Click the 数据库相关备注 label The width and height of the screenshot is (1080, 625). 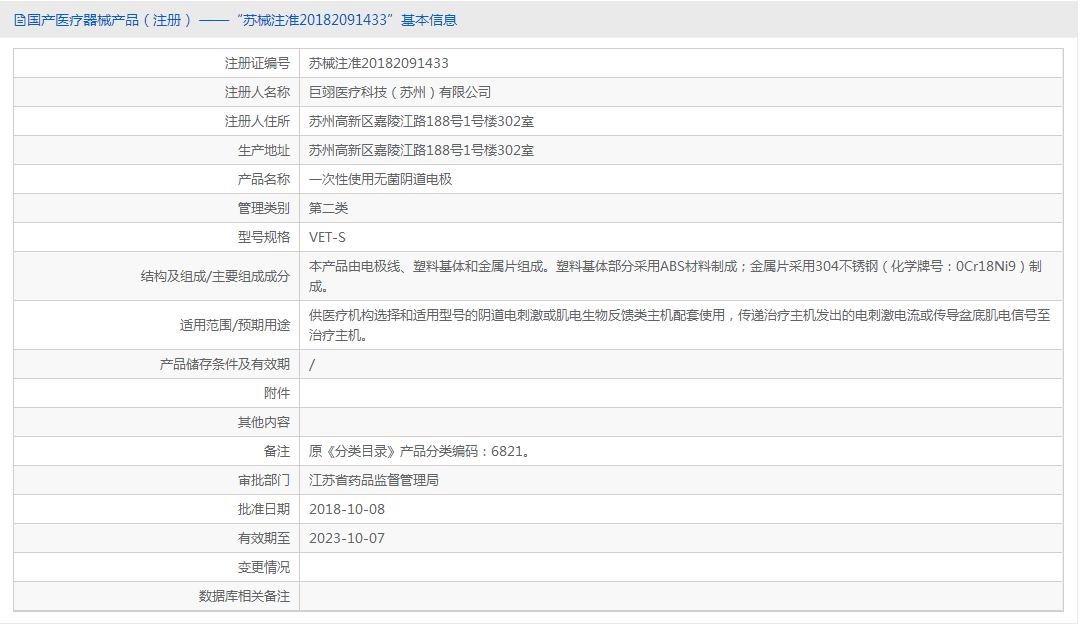coord(245,596)
